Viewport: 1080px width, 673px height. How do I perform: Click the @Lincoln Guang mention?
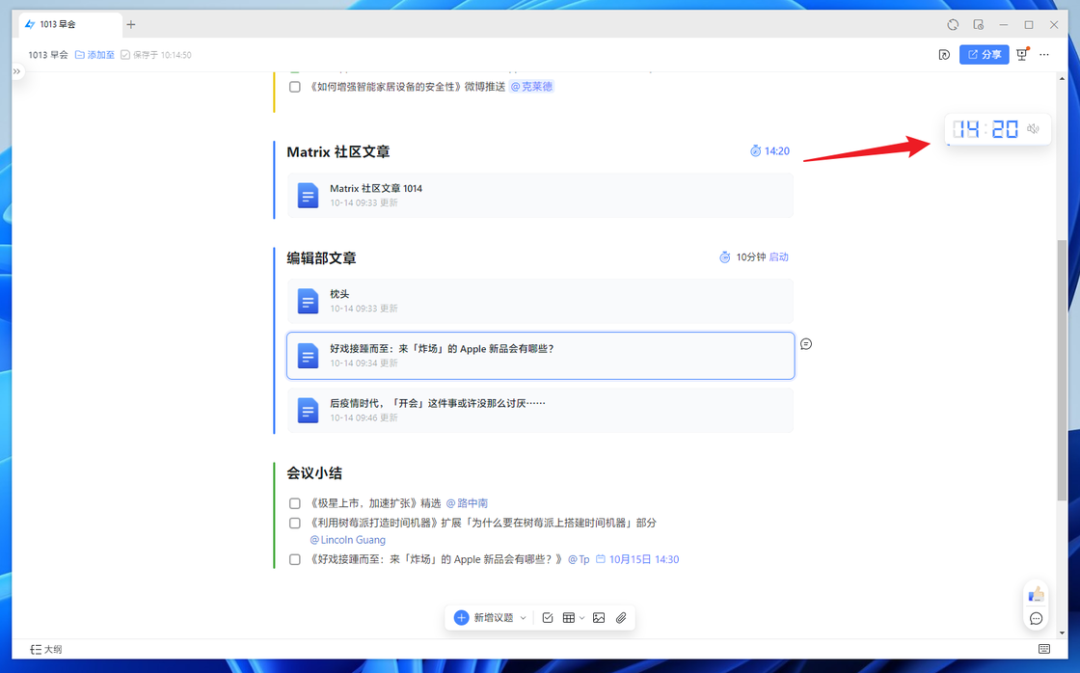[348, 540]
